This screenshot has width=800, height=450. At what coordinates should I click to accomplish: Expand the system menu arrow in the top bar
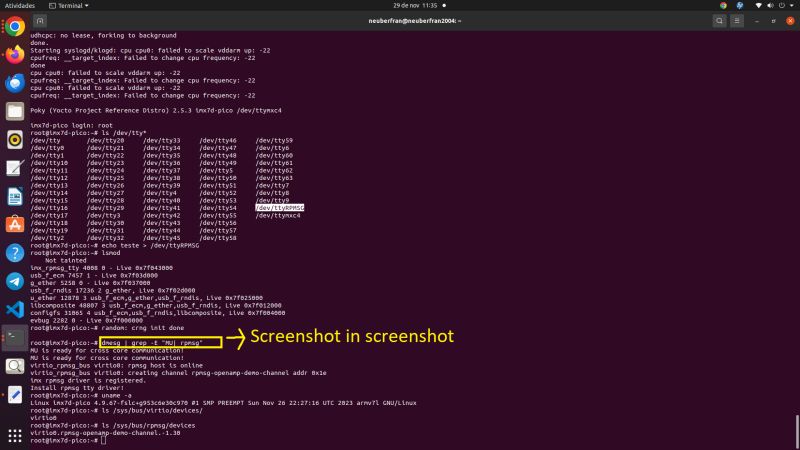792,6
